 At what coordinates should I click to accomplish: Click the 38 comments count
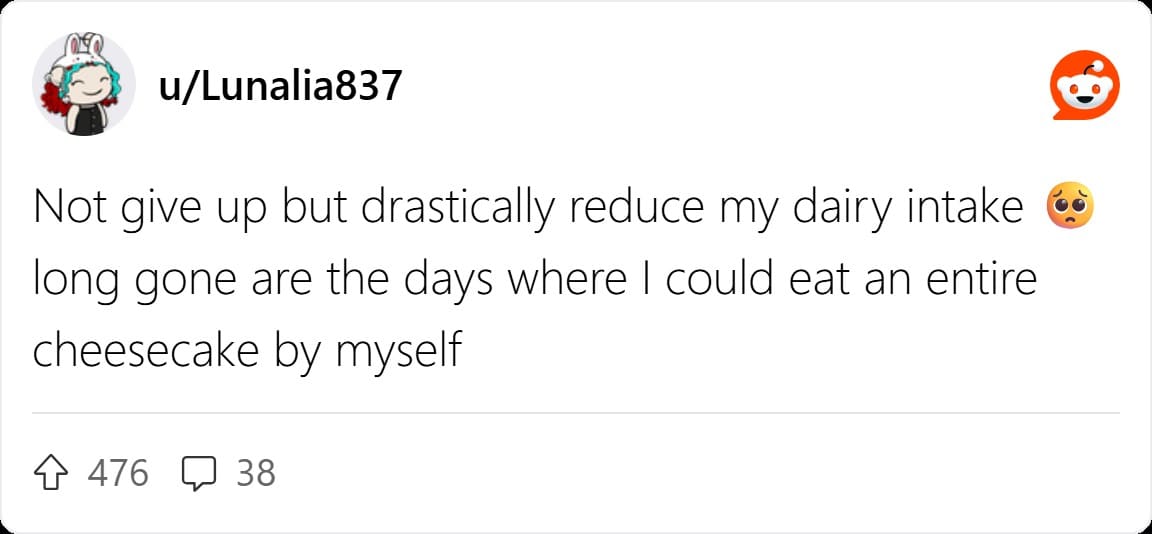coord(256,474)
